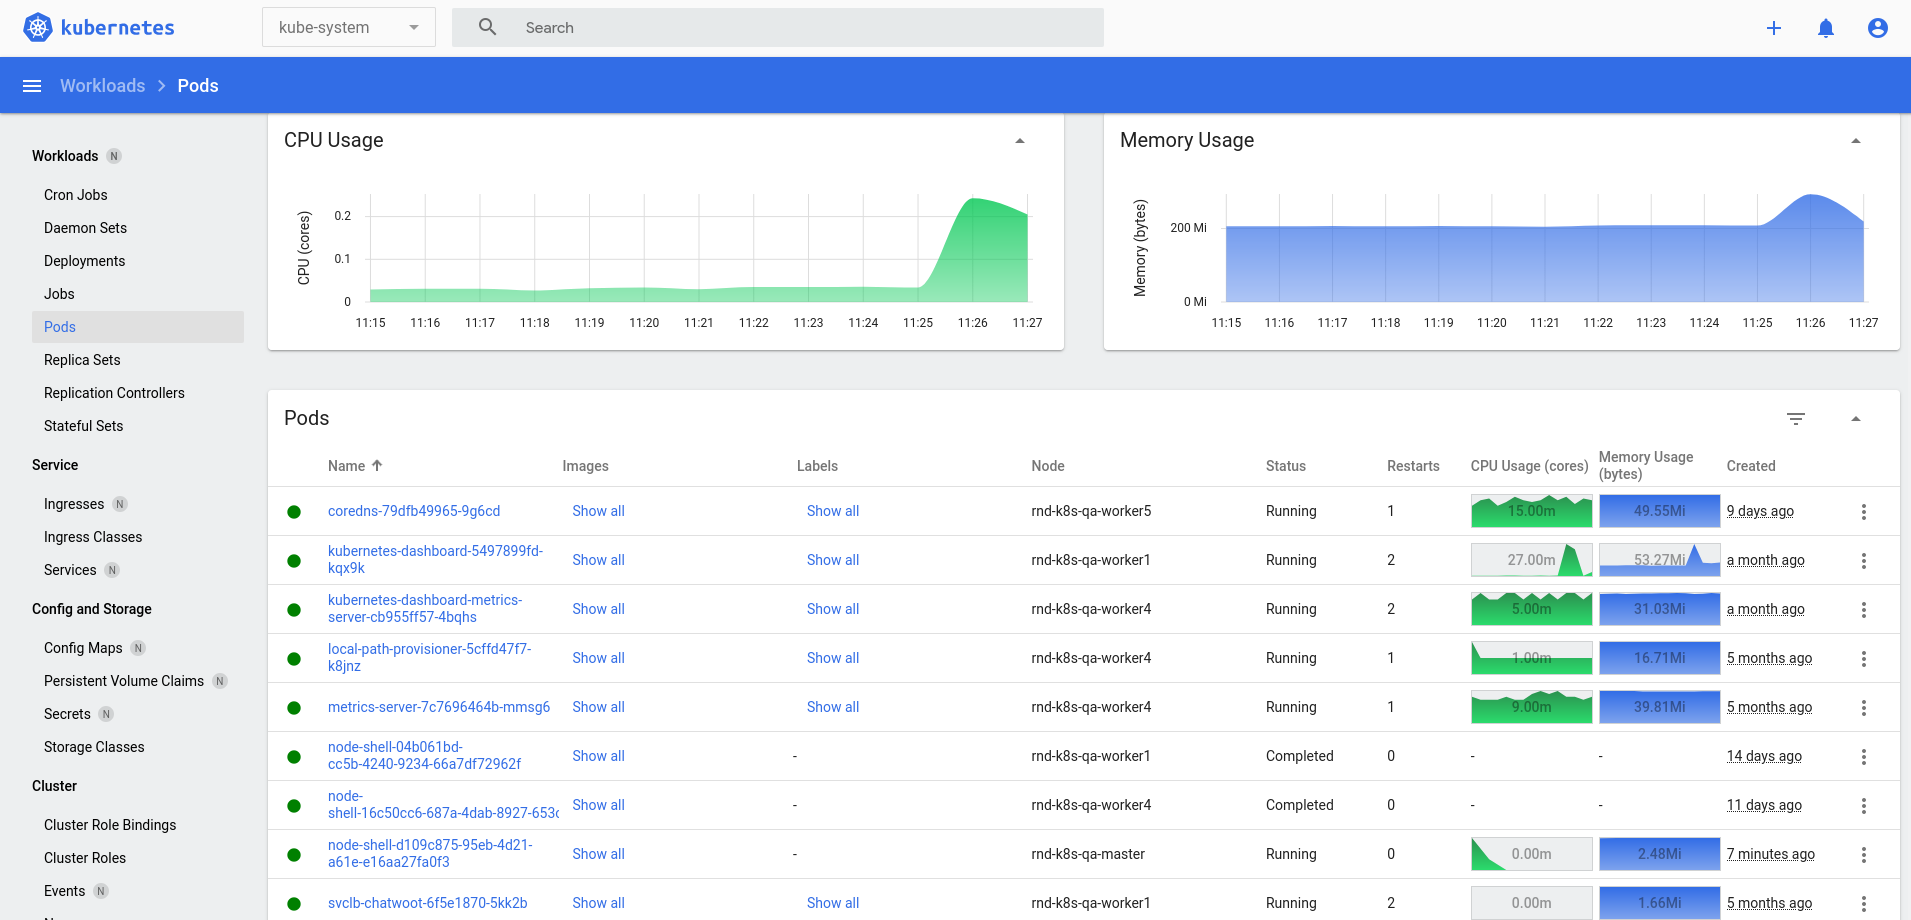Screen dimensions: 1911x920
Task: Collapse the Pods table card
Action: coord(1856,419)
